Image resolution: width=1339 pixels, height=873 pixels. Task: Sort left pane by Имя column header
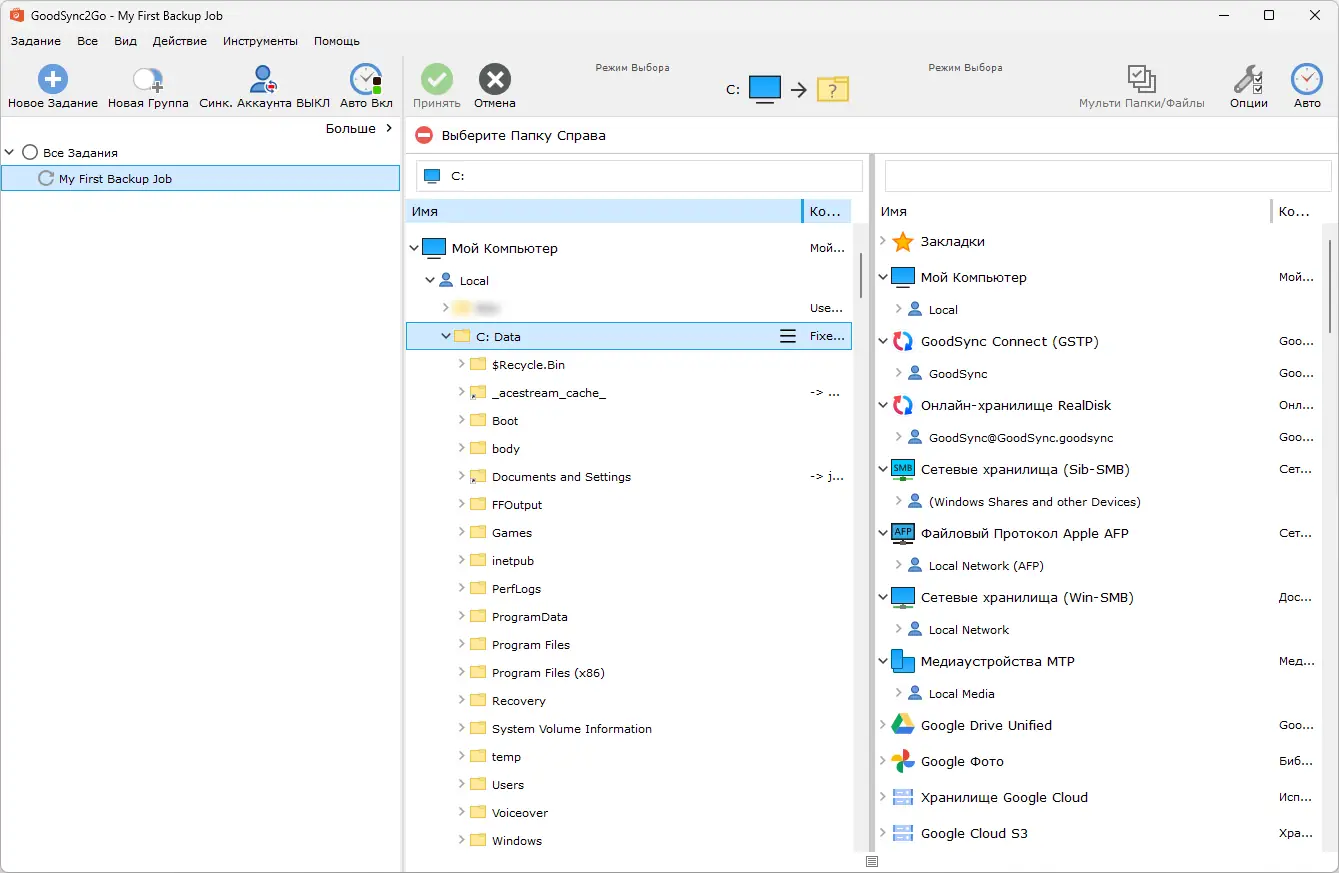(604, 211)
